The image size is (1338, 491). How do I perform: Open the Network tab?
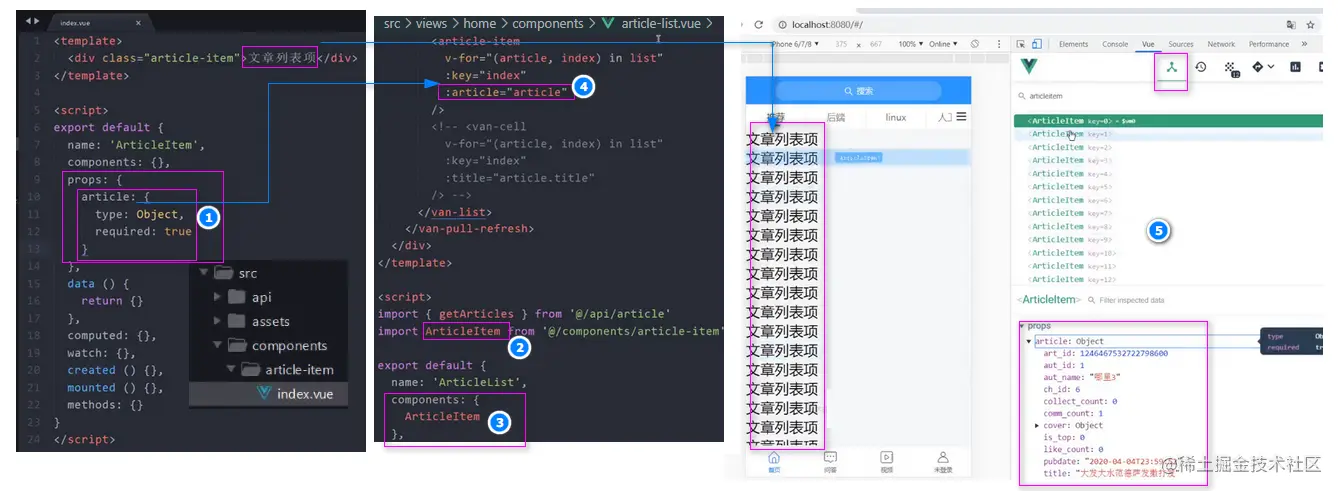pyautogui.click(x=1221, y=44)
